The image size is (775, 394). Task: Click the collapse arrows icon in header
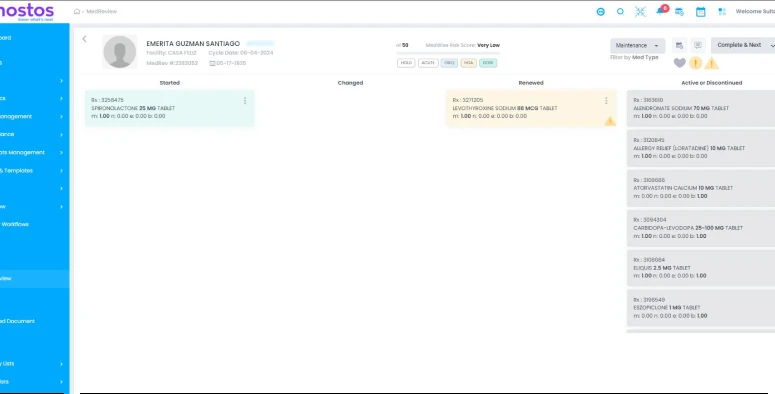(640, 12)
